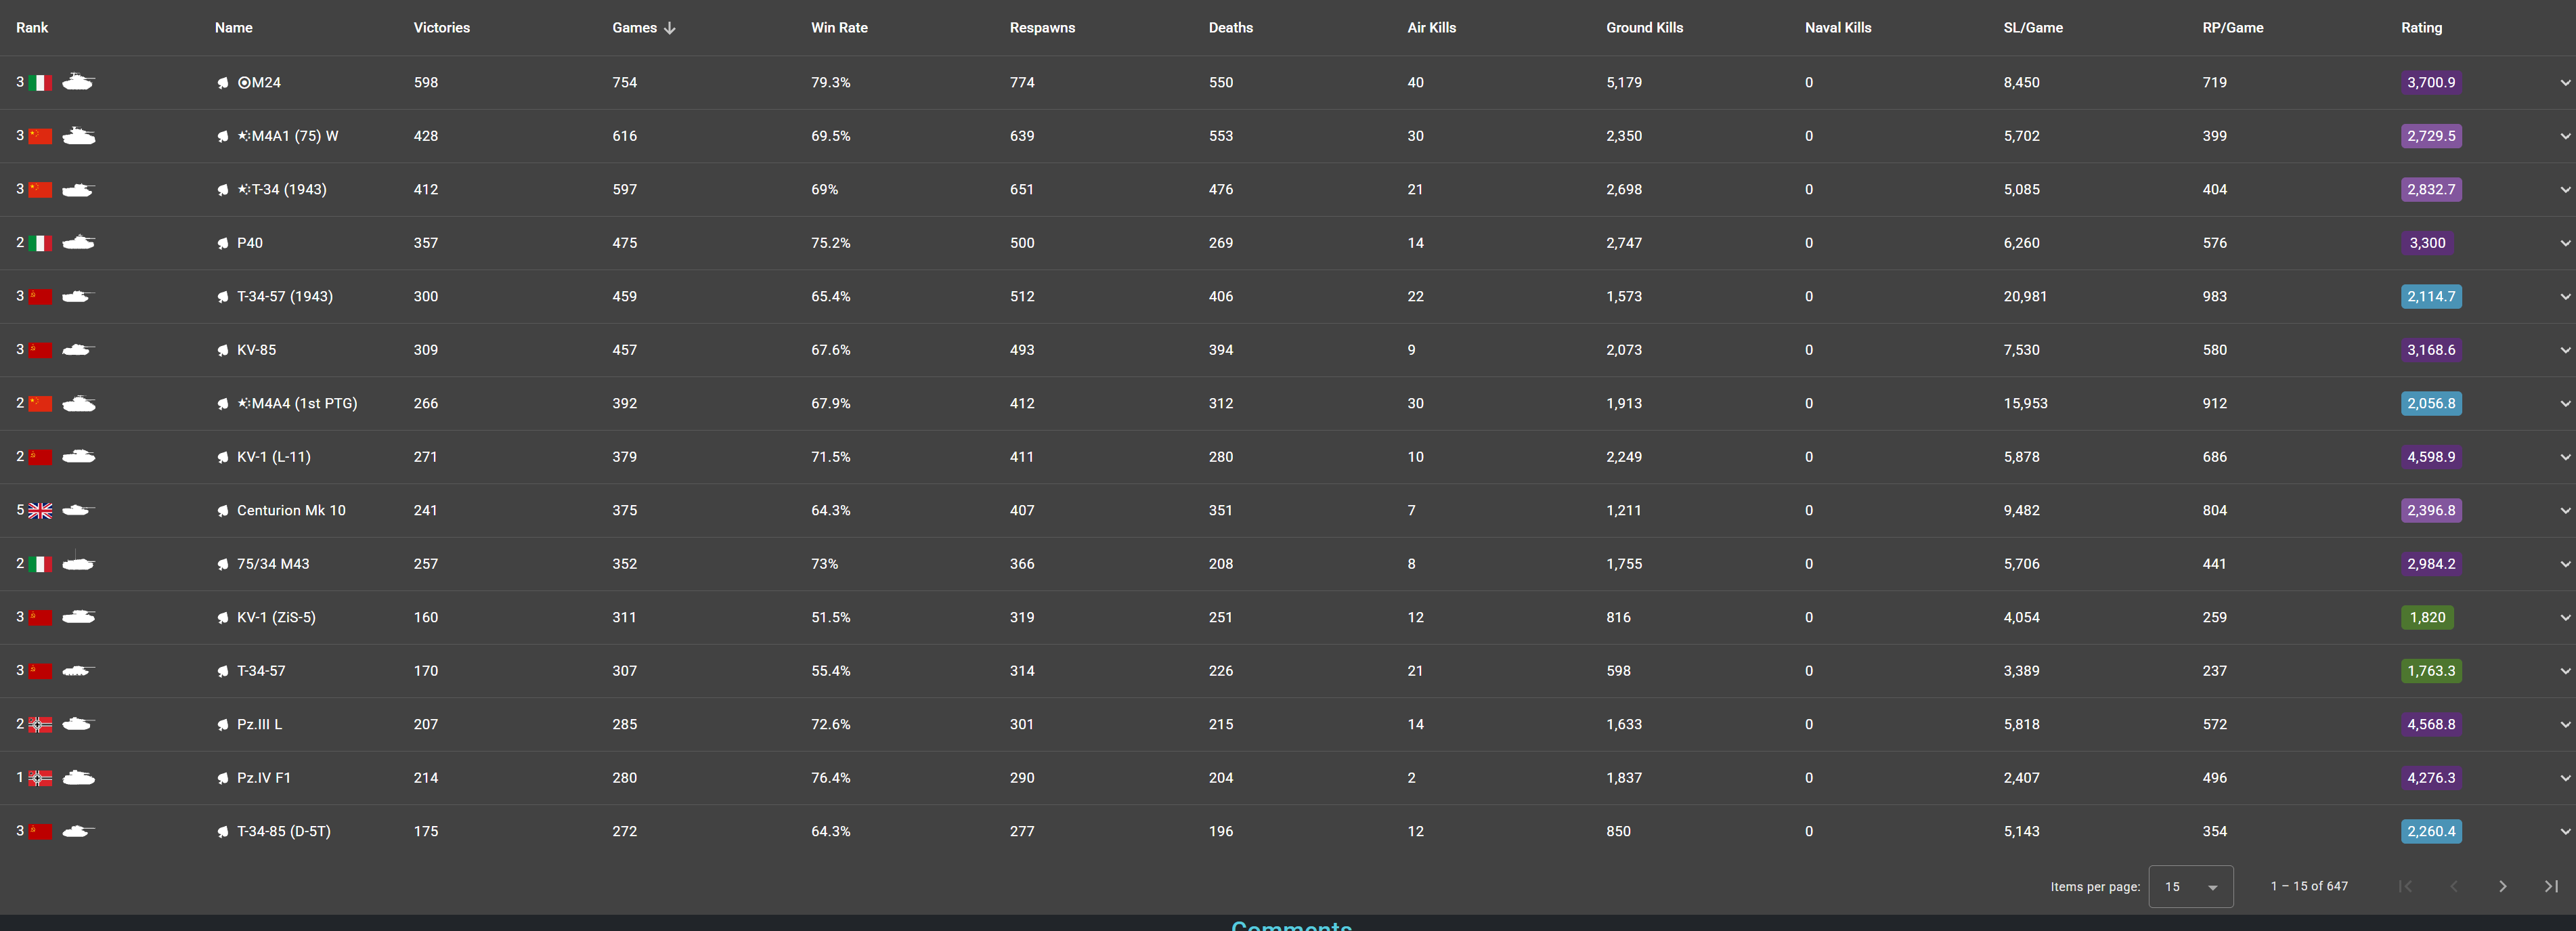Click the tank icon in P40 row
The height and width of the screenshot is (931, 2576).
[78, 243]
